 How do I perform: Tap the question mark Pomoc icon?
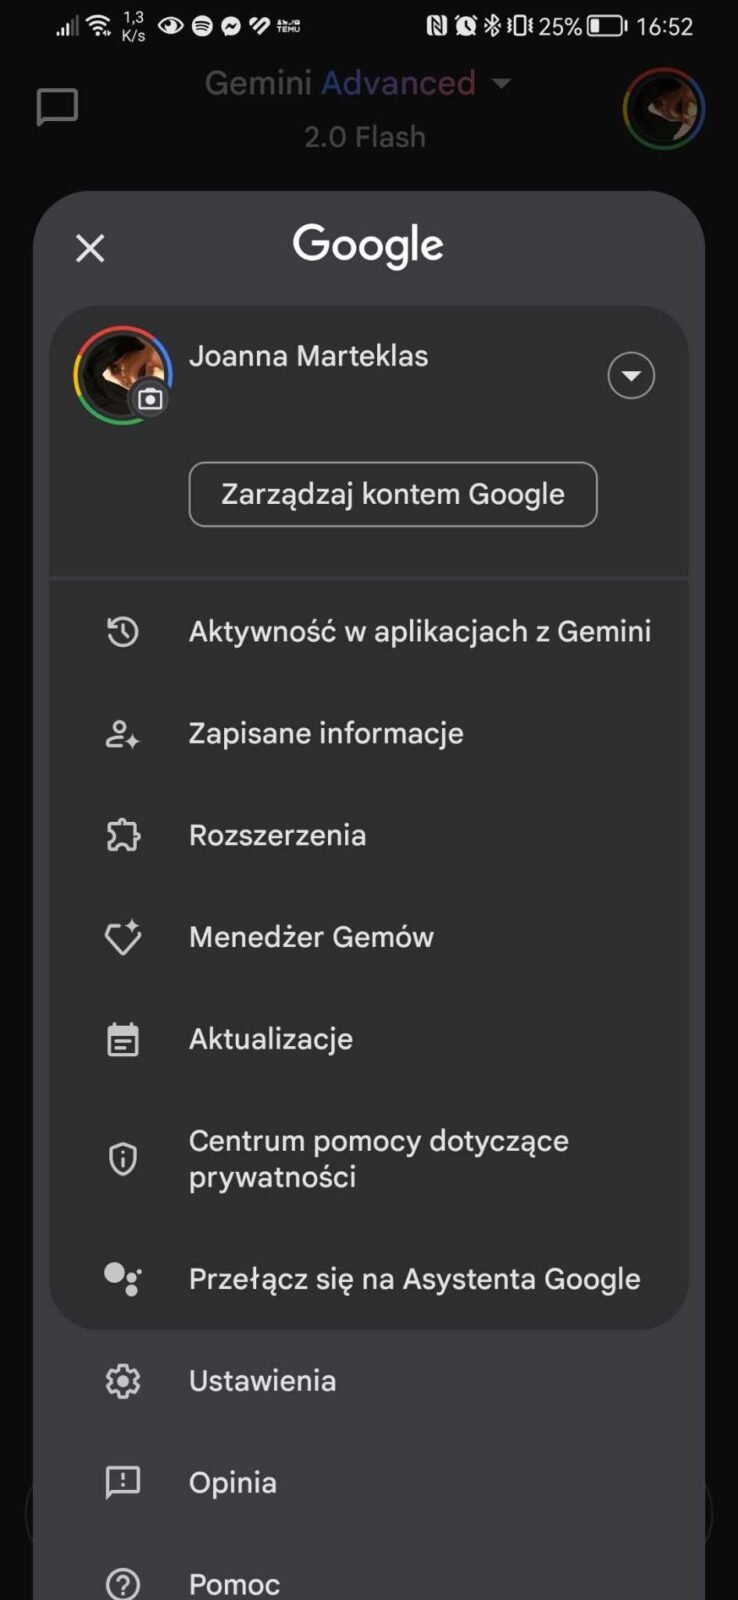(123, 1584)
